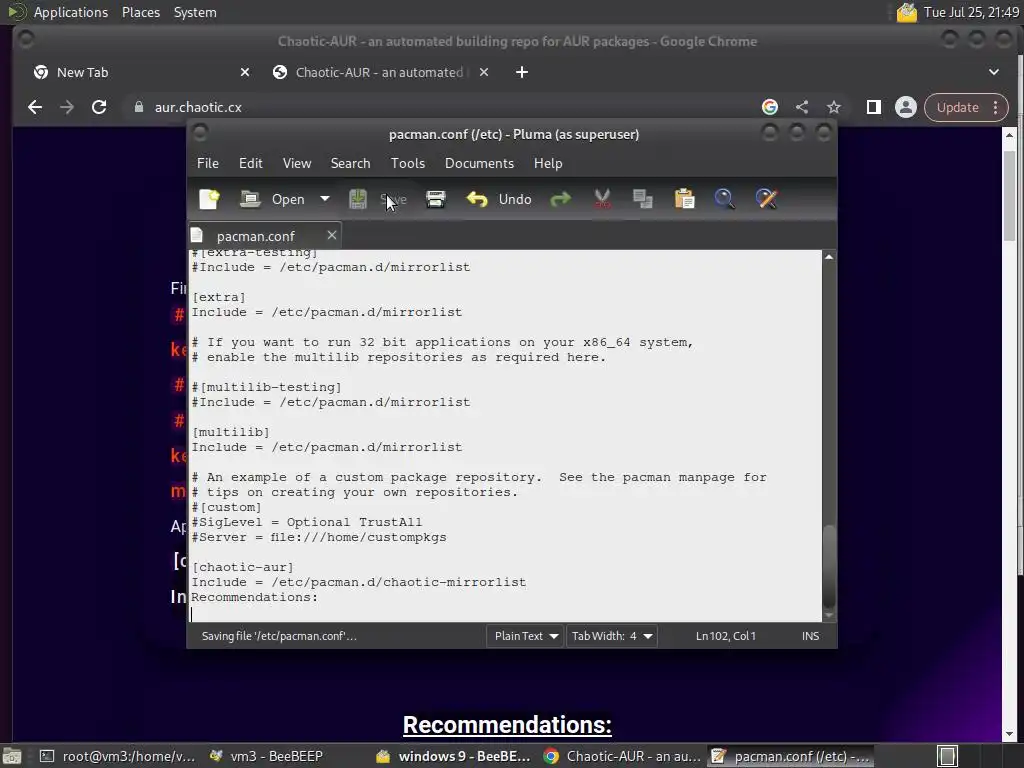The width and height of the screenshot is (1024, 768).
Task: Open Chrome profile avatar
Action: (906, 107)
